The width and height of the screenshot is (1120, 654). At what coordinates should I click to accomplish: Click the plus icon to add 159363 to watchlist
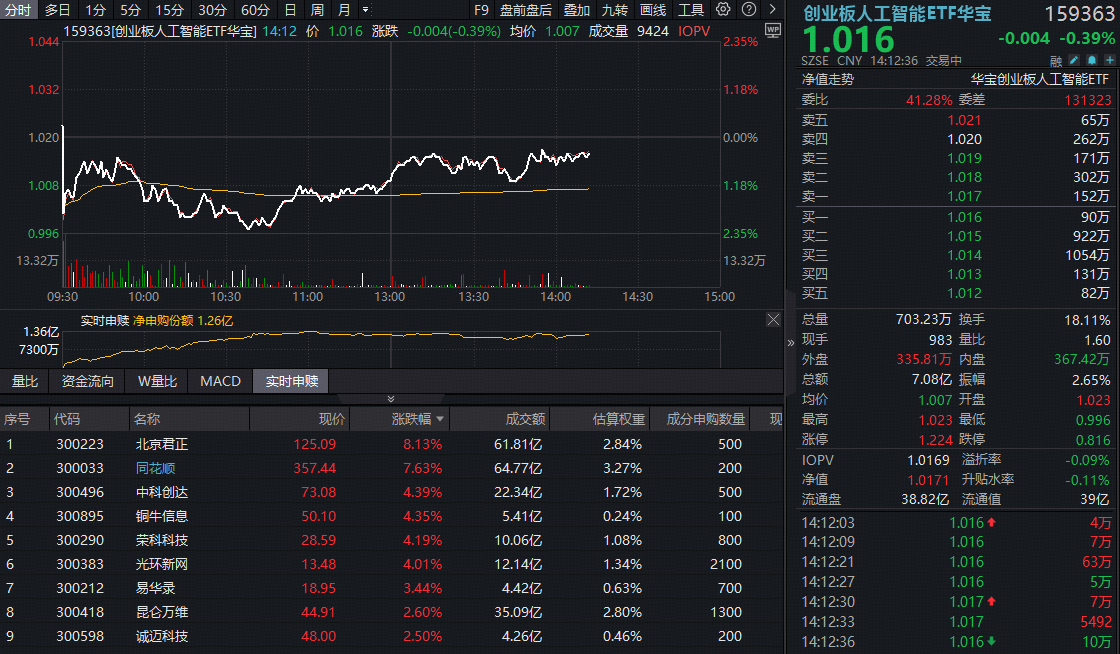pyautogui.click(x=1109, y=60)
